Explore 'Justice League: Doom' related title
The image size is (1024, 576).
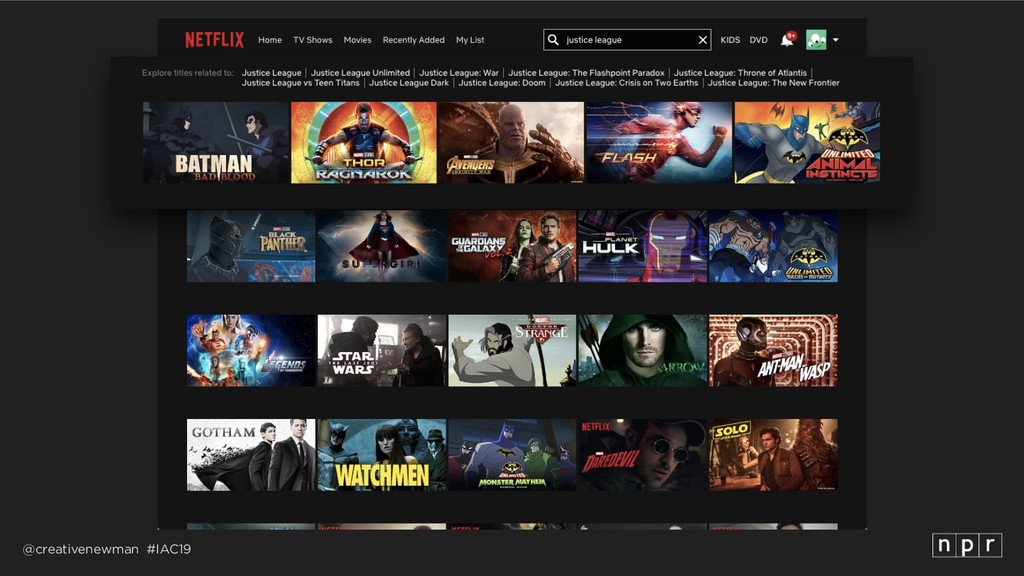502,83
